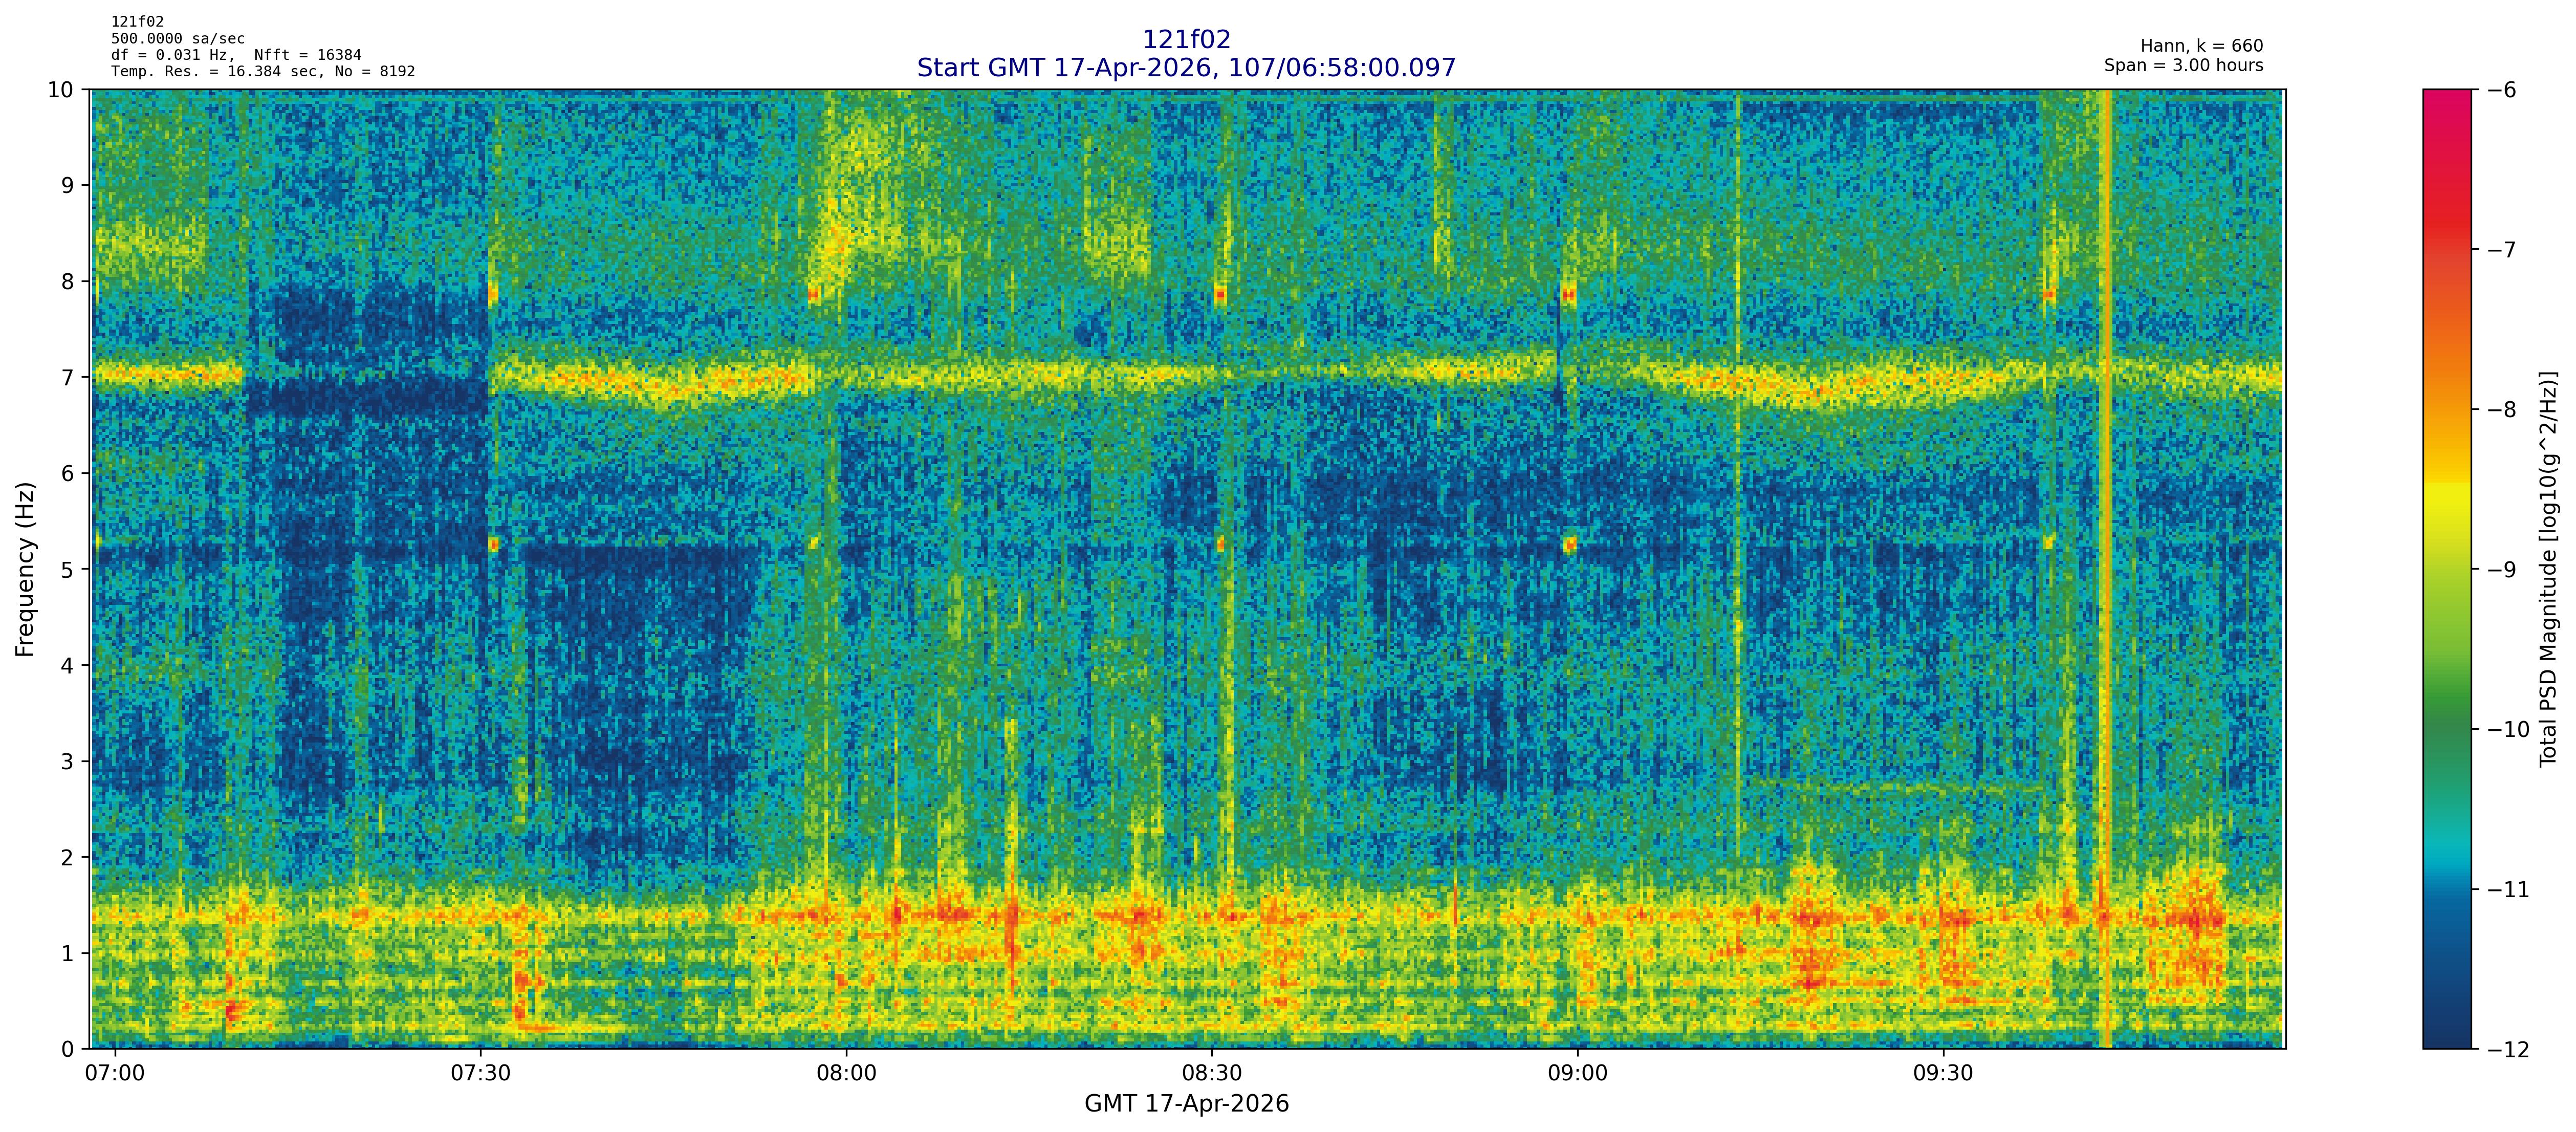Click the GMT 17-Apr-2026 x-axis label
This screenshot has width=2576, height=1132.
pyautogui.click(x=1186, y=1104)
